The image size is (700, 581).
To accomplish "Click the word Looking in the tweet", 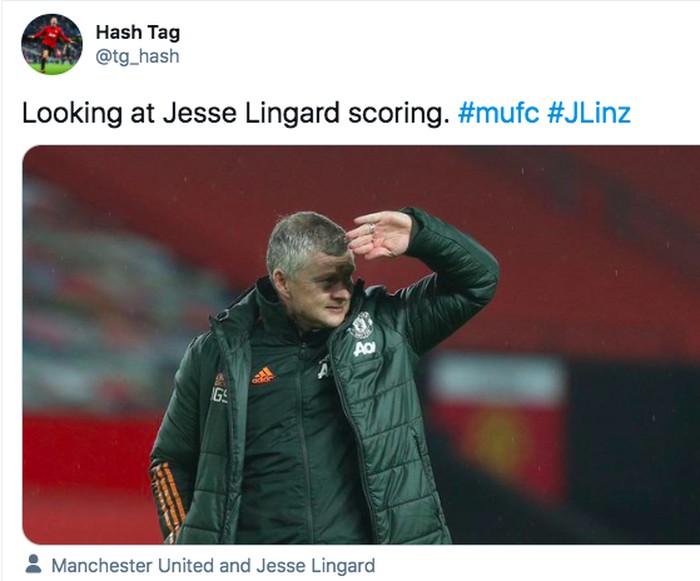I will (x=72, y=113).
